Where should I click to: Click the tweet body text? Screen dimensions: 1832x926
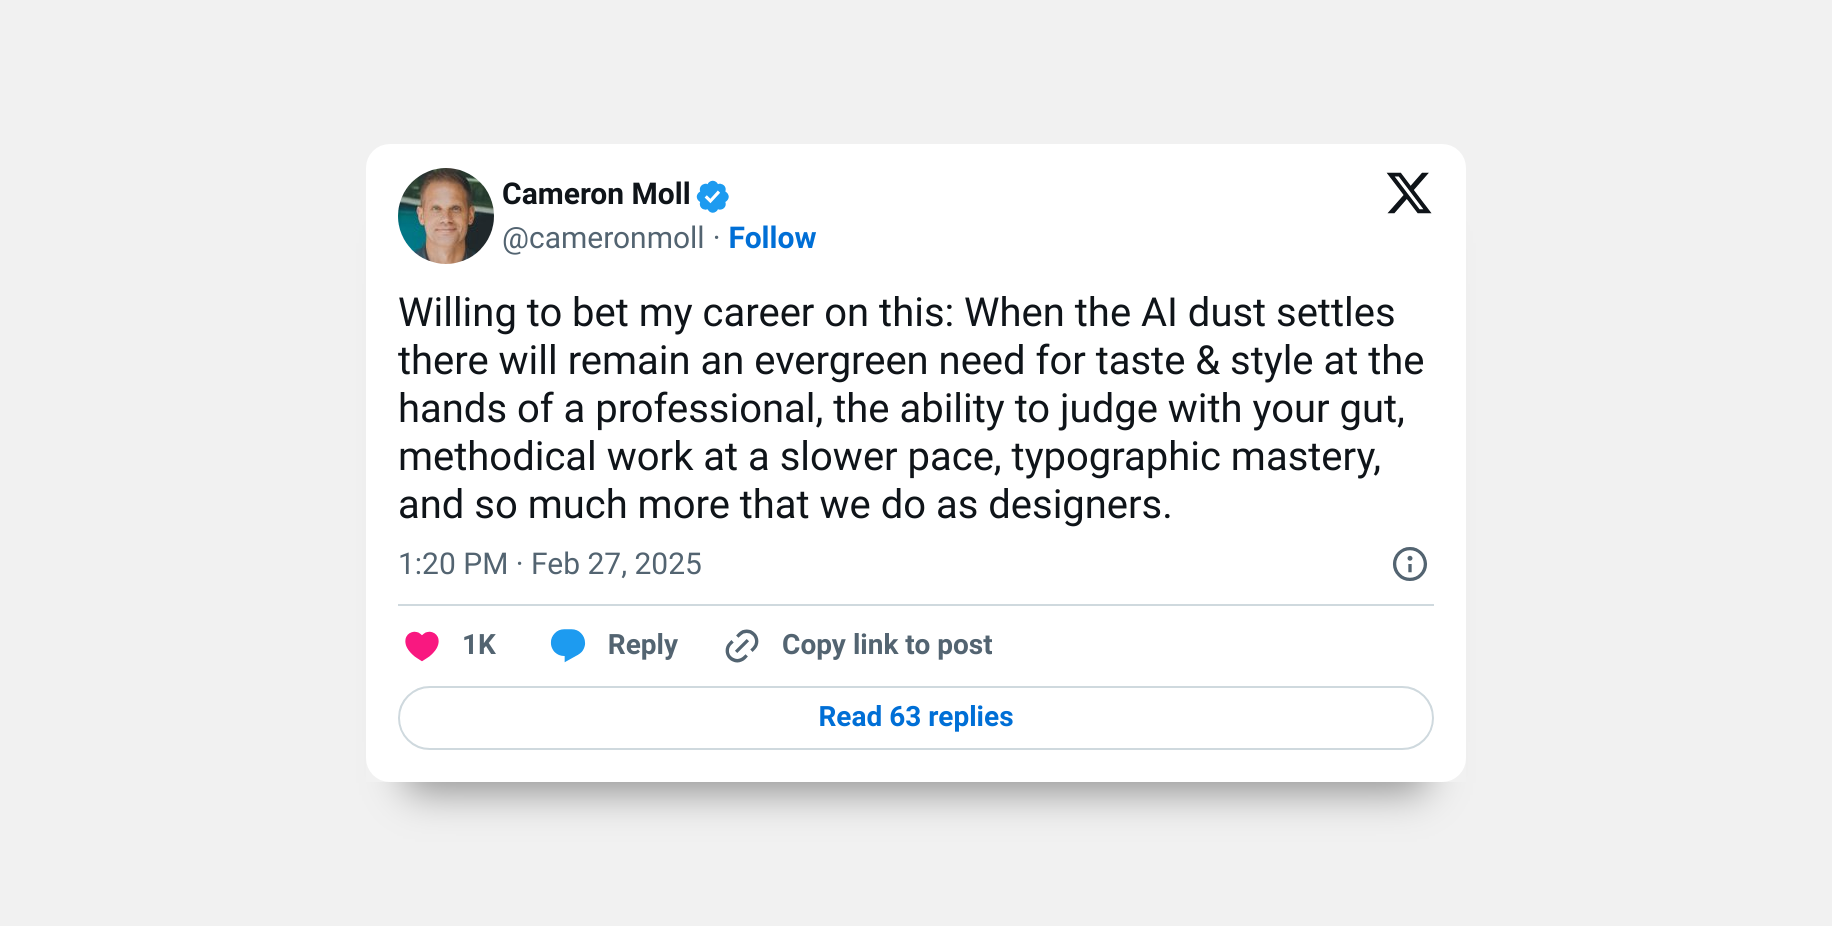pyautogui.click(x=911, y=409)
